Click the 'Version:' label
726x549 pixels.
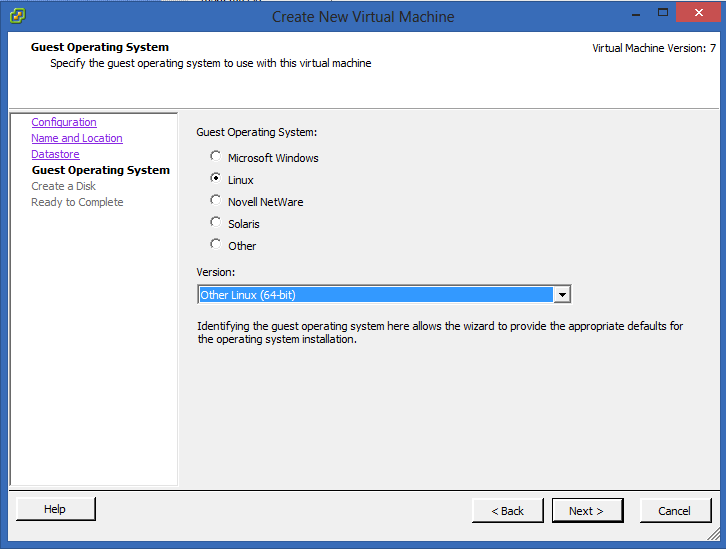[x=216, y=272]
